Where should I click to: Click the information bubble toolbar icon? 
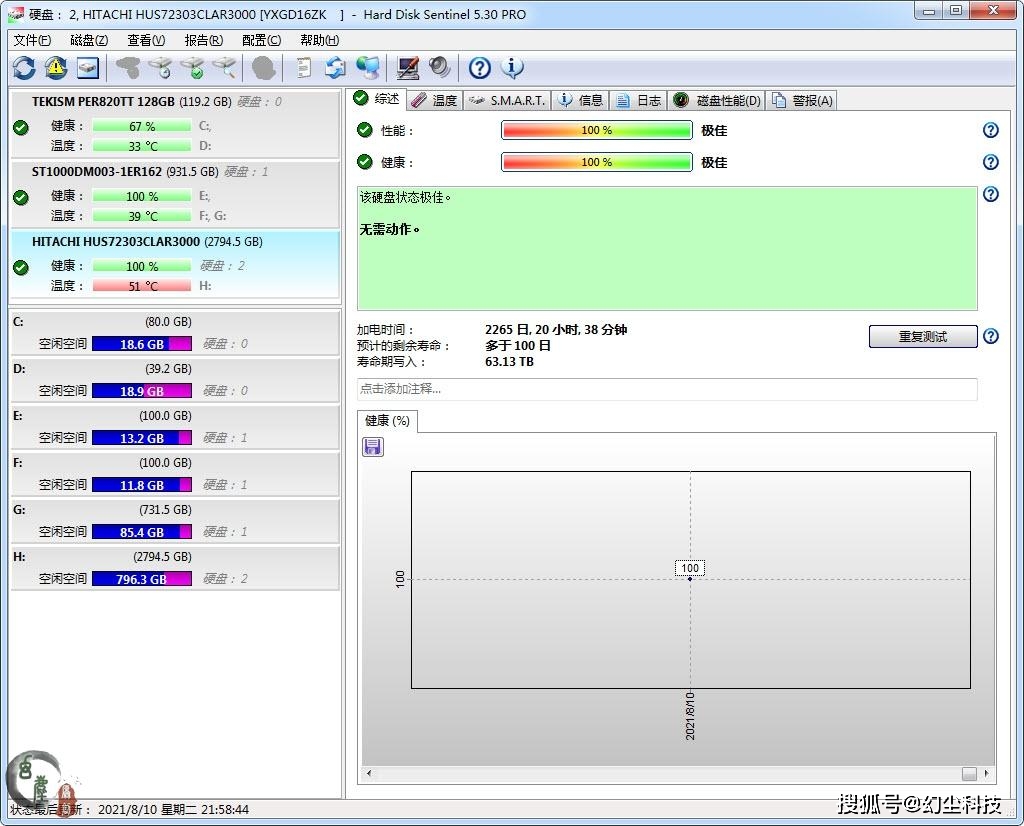(x=512, y=68)
